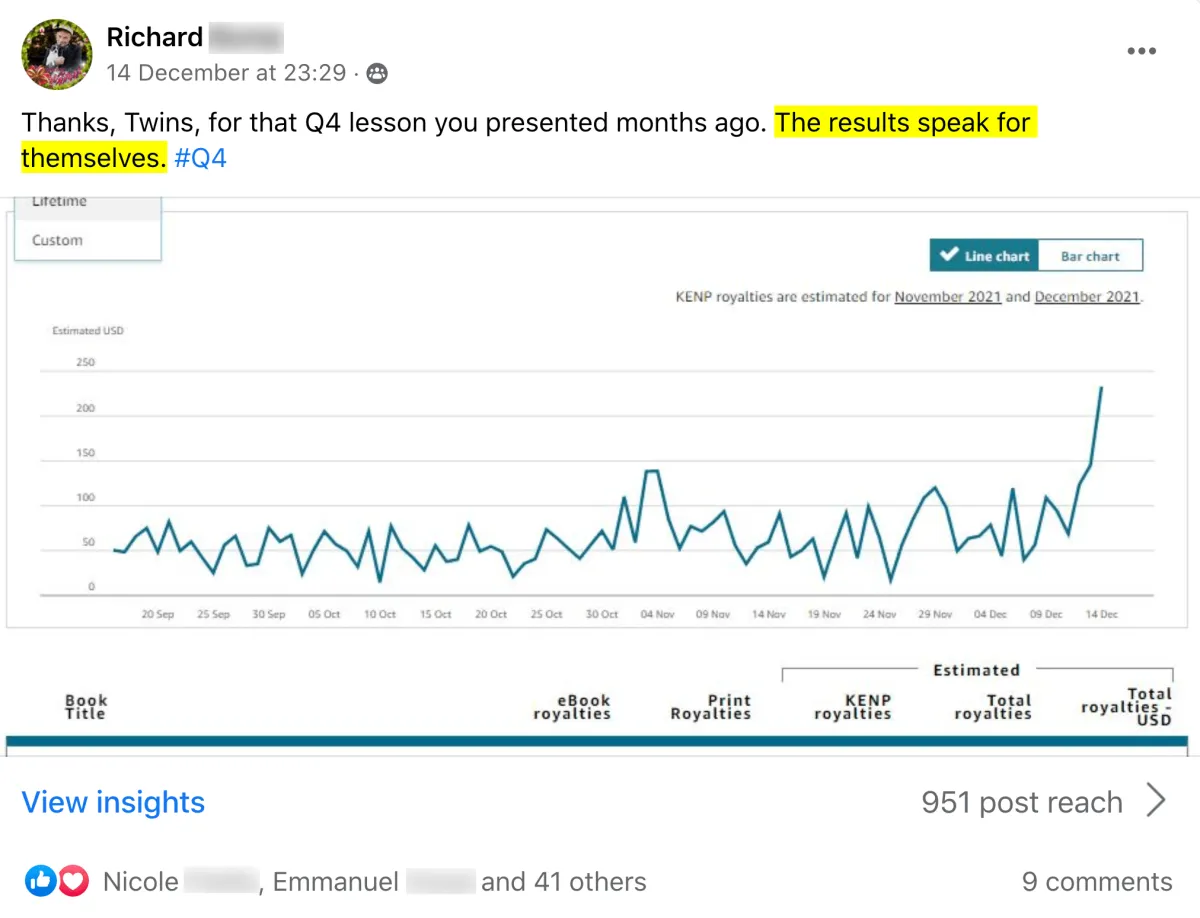Viewport: 1200px width, 918px height.
Task: Open the three-dot post options menu
Action: point(1141,51)
